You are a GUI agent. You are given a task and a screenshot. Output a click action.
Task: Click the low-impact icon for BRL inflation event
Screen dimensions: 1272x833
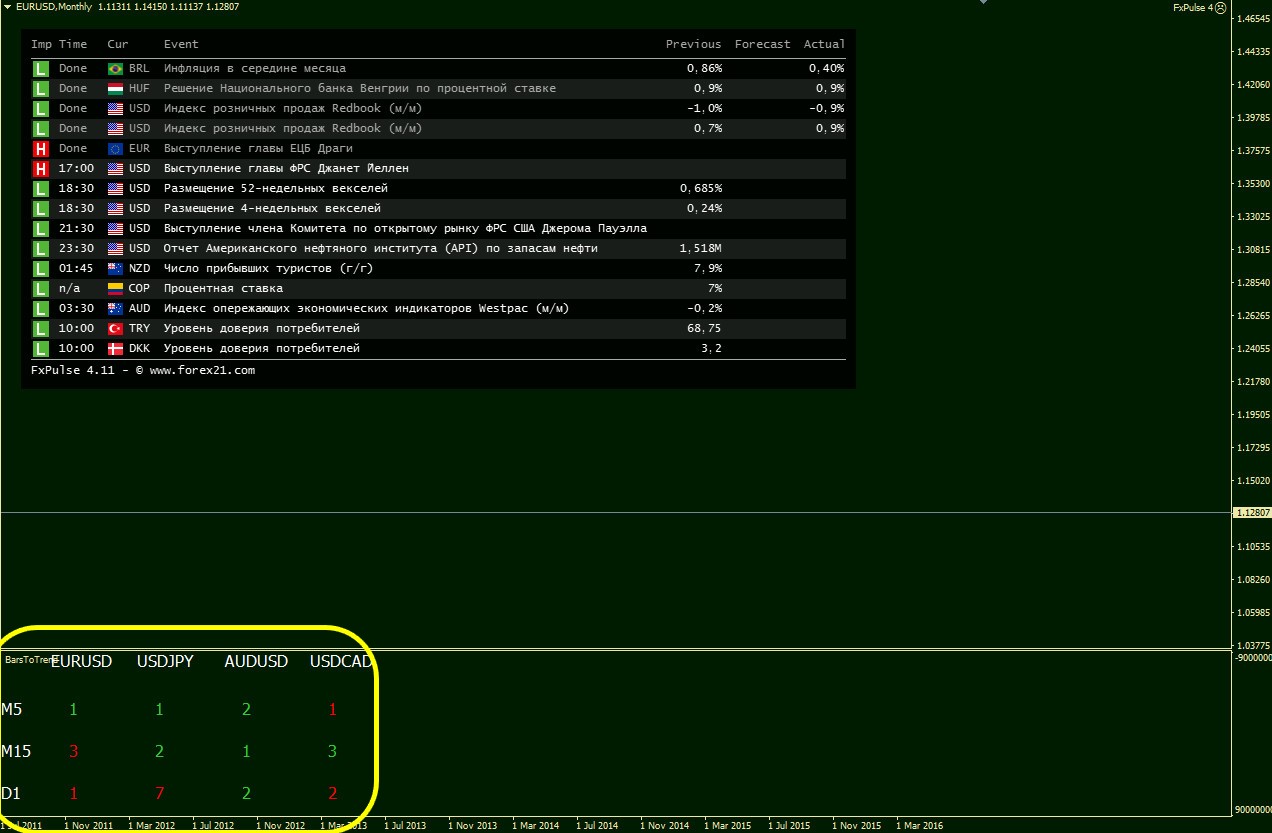tap(41, 69)
